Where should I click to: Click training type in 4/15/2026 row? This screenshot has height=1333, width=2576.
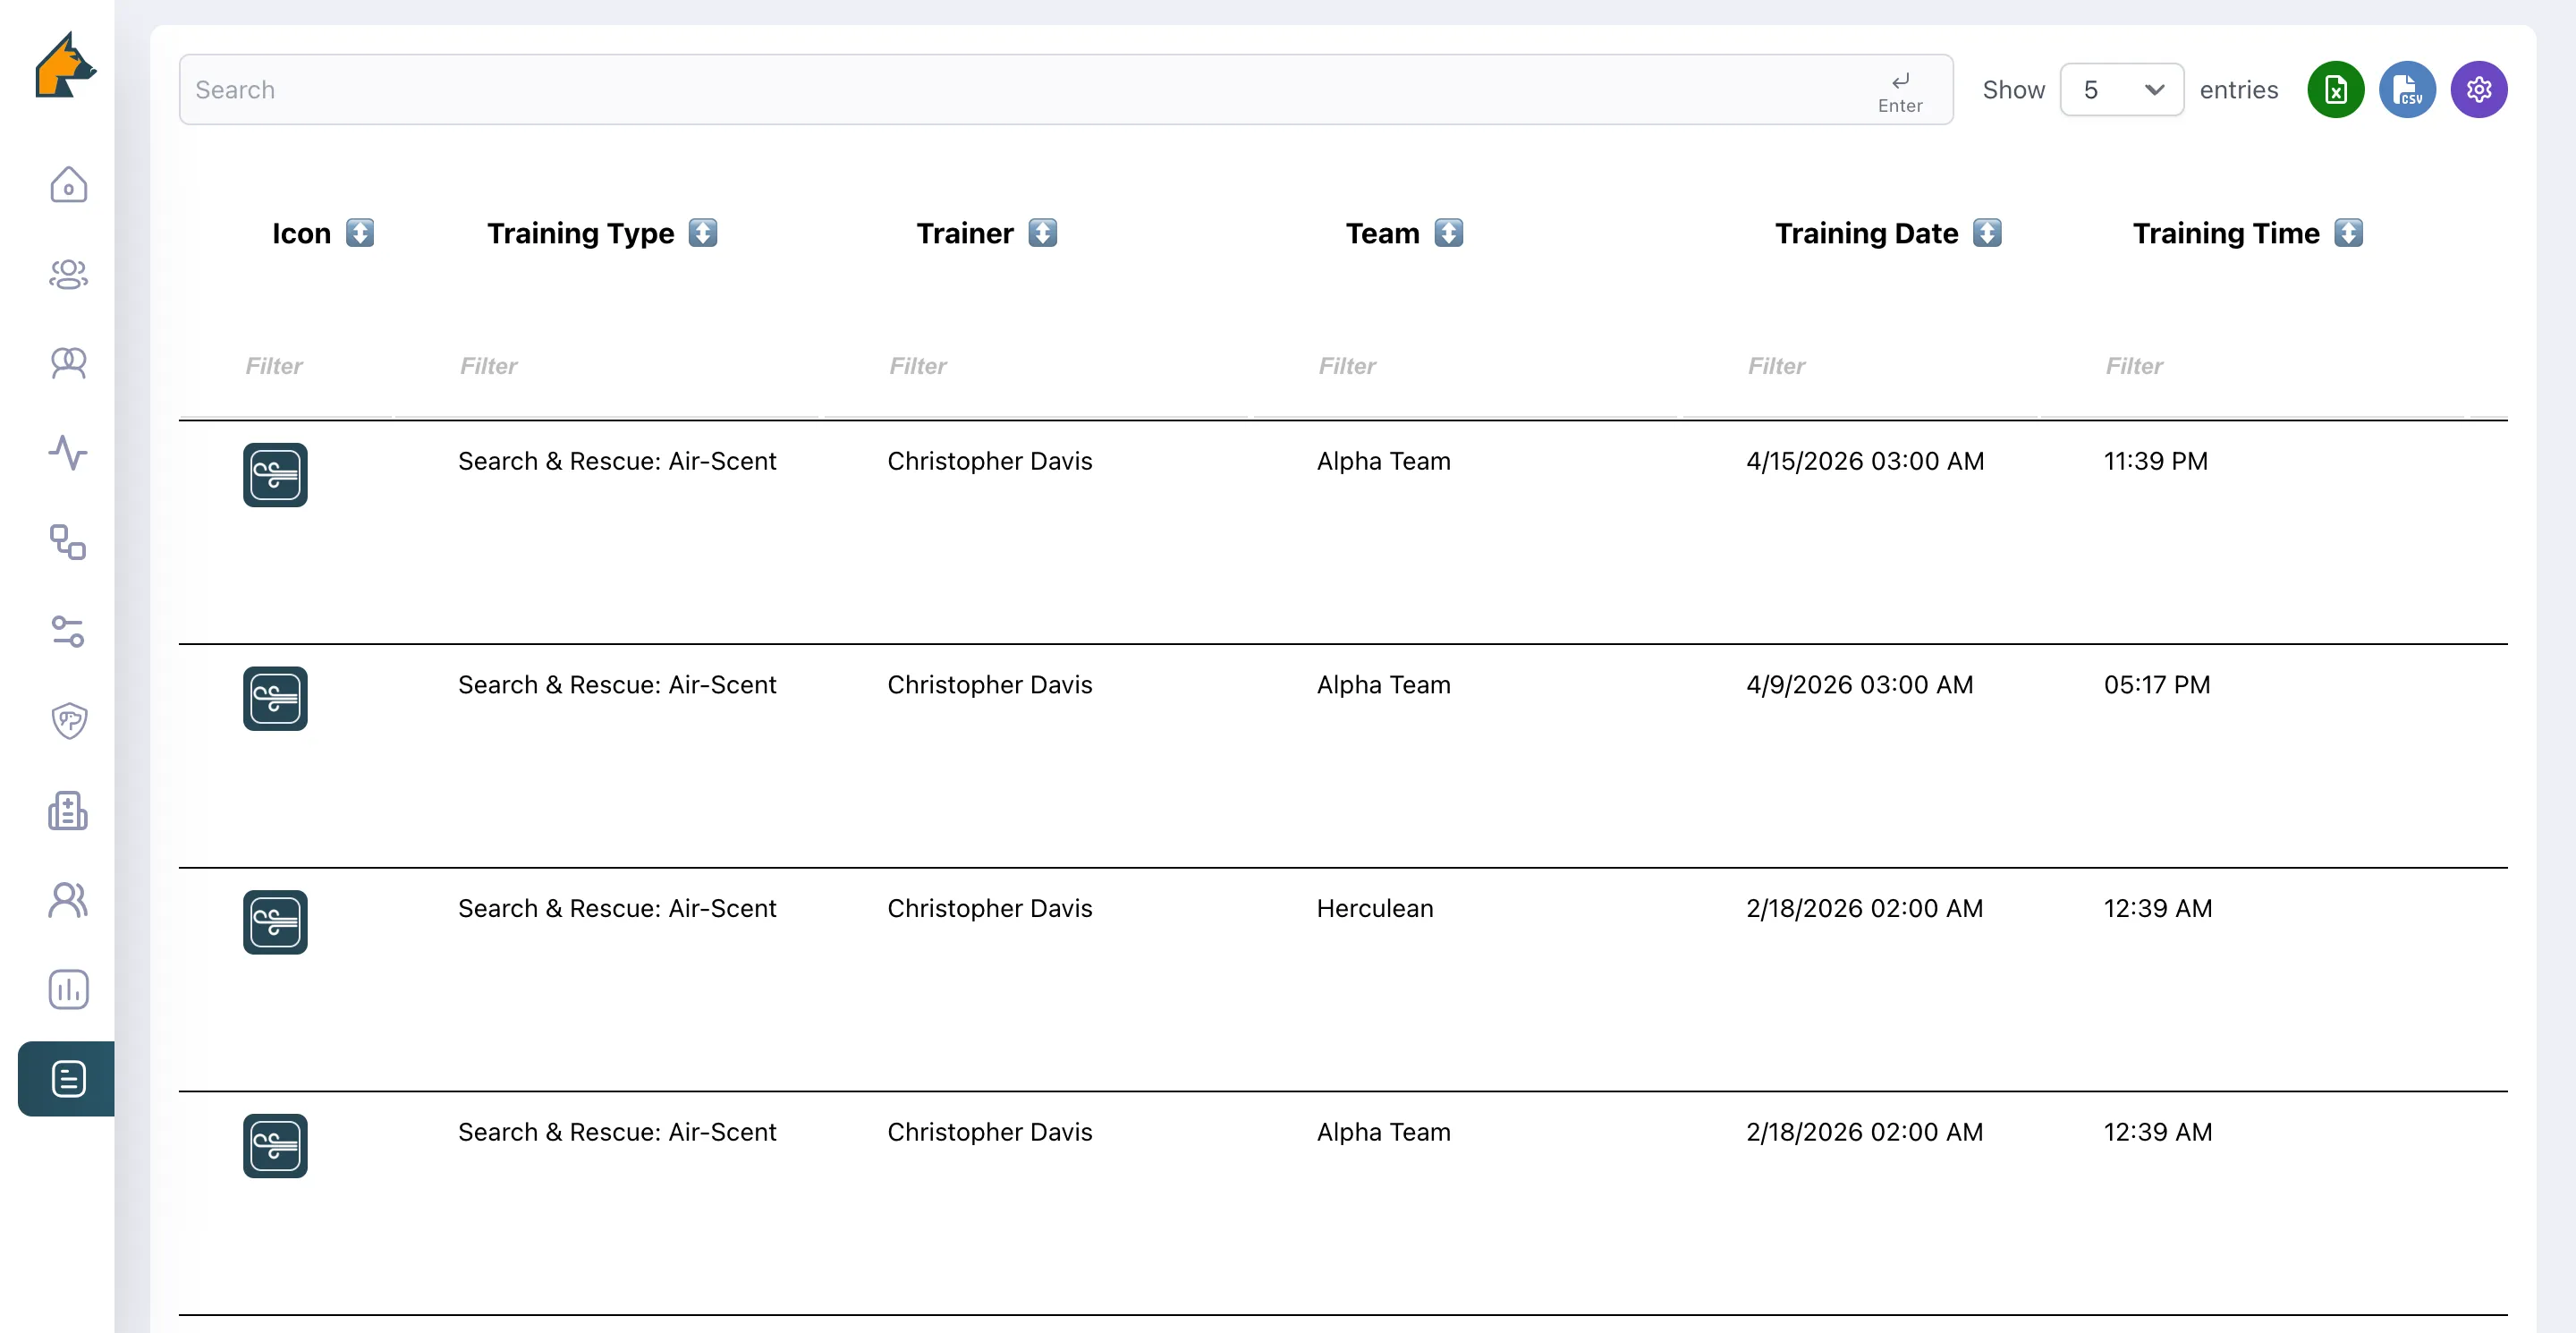coord(617,461)
